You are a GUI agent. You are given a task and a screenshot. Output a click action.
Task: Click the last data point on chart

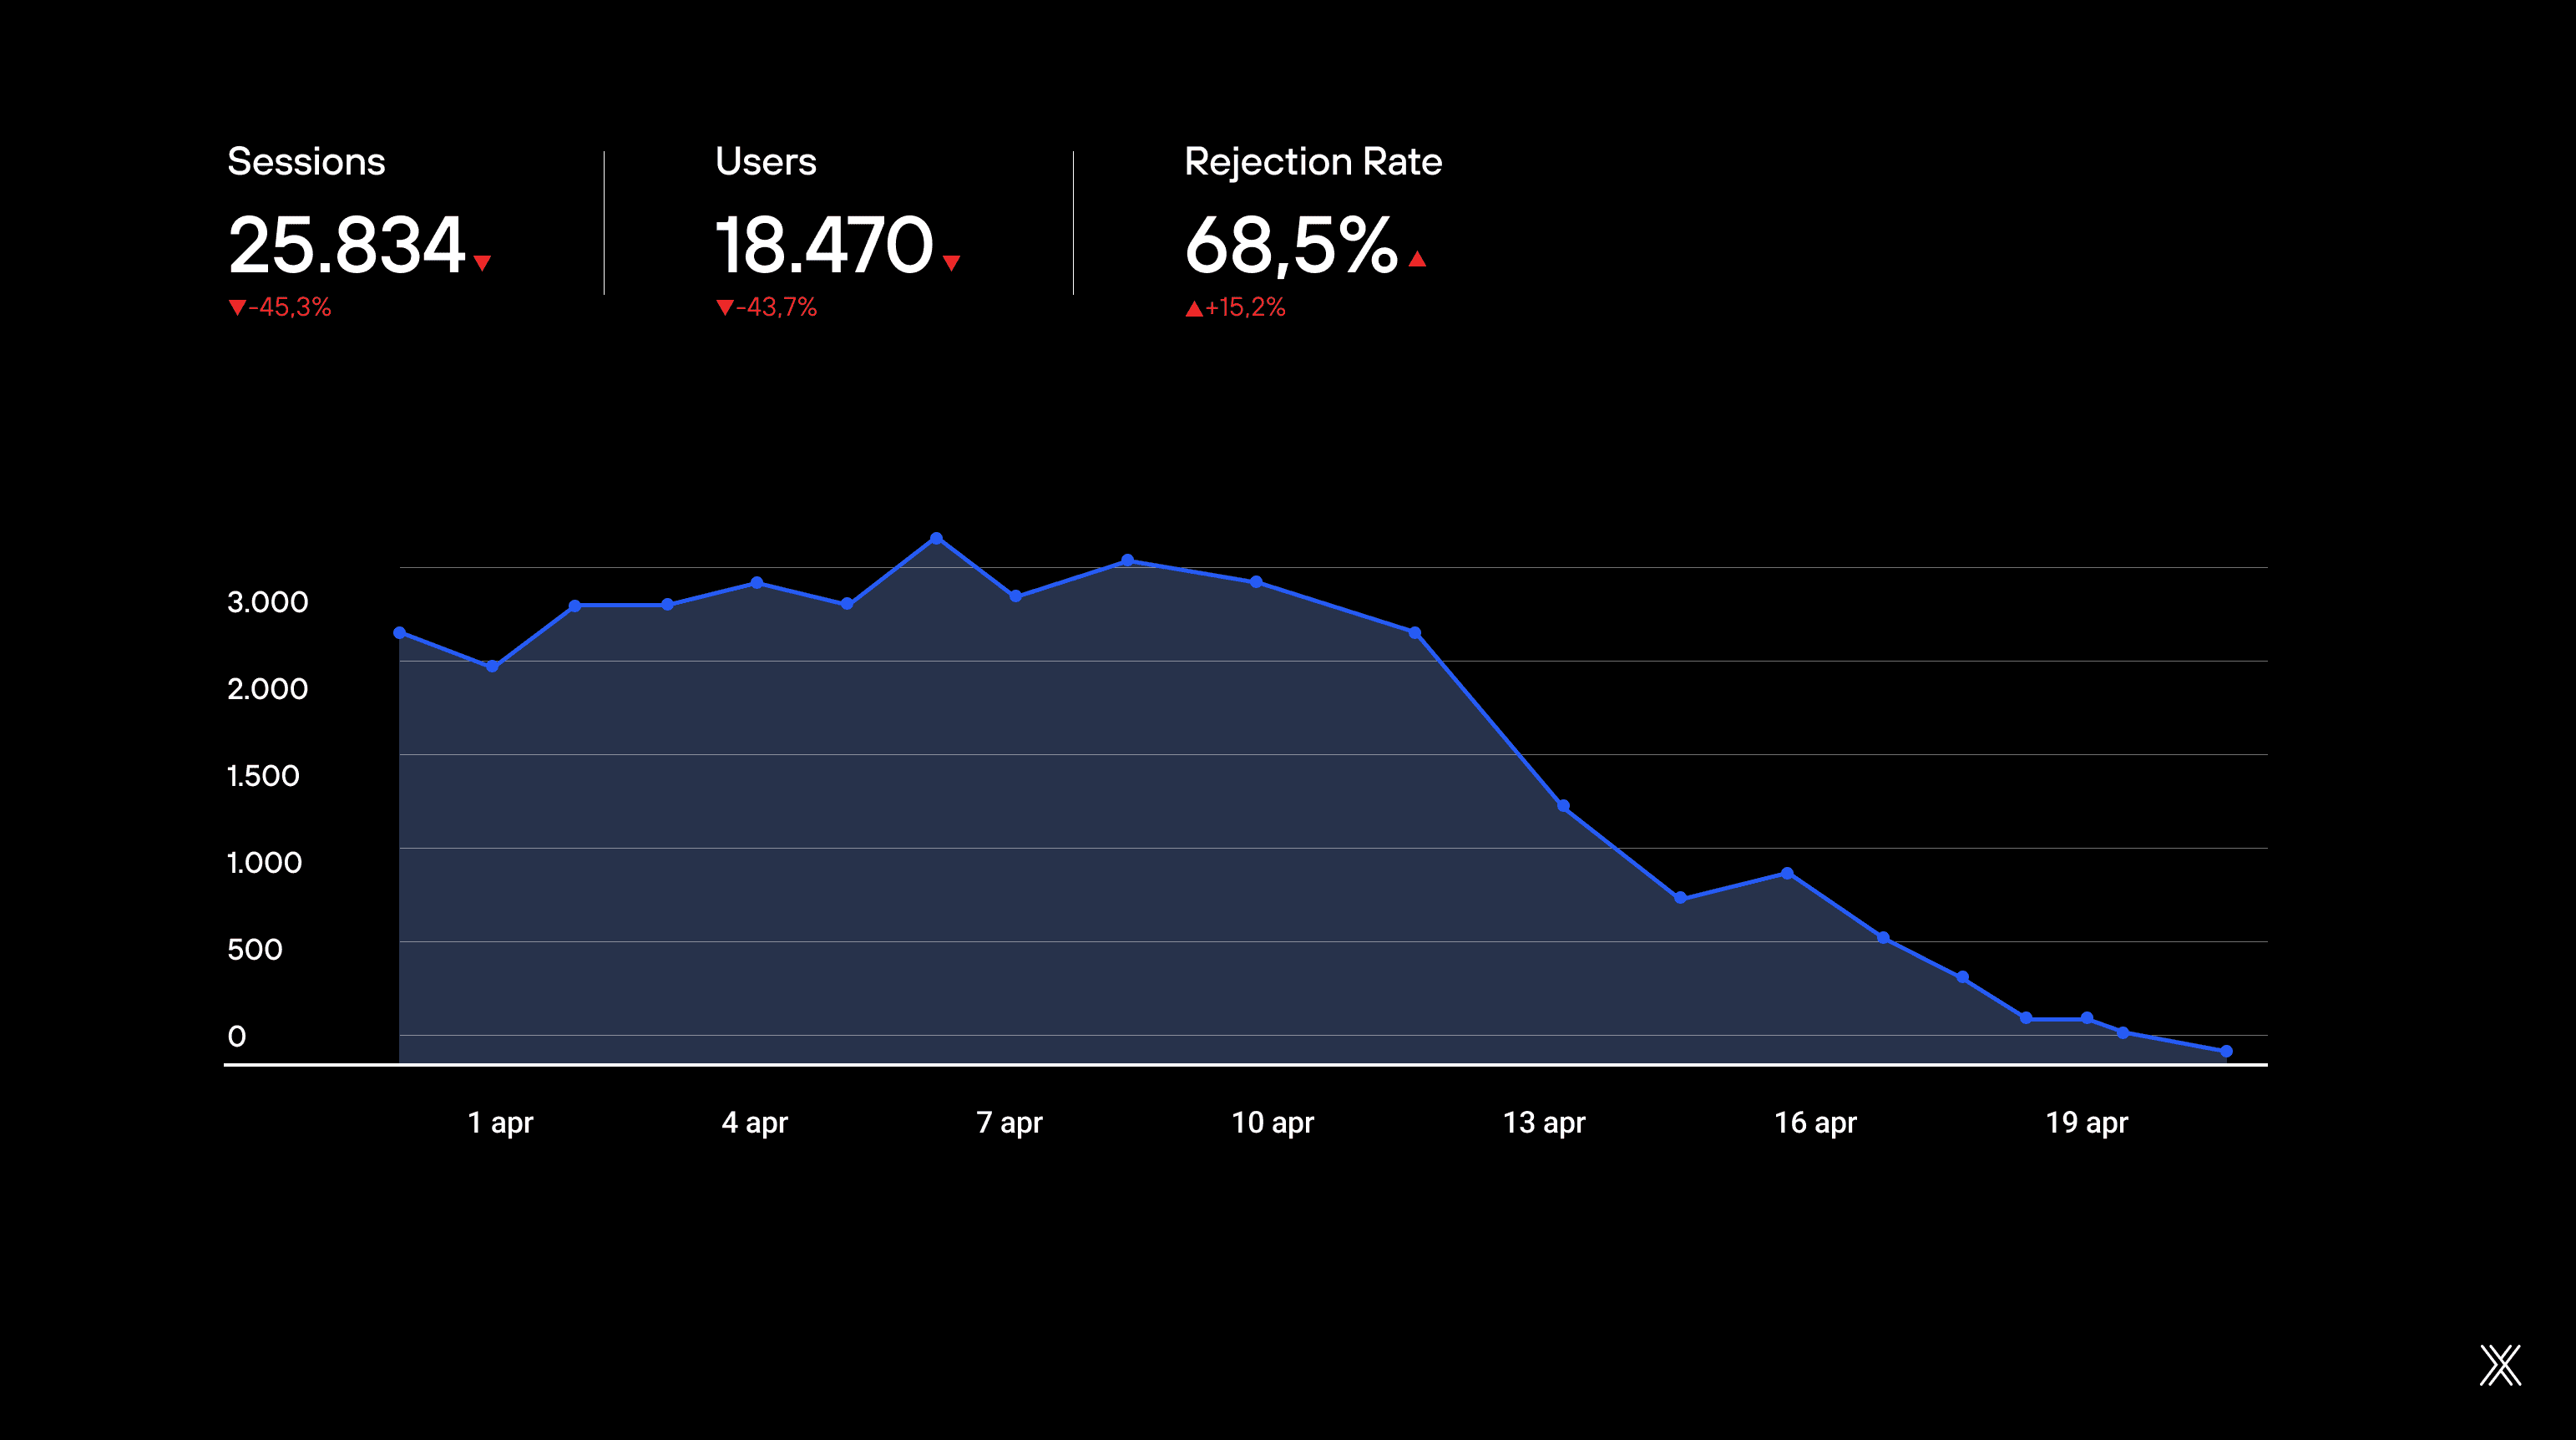[2226, 1051]
